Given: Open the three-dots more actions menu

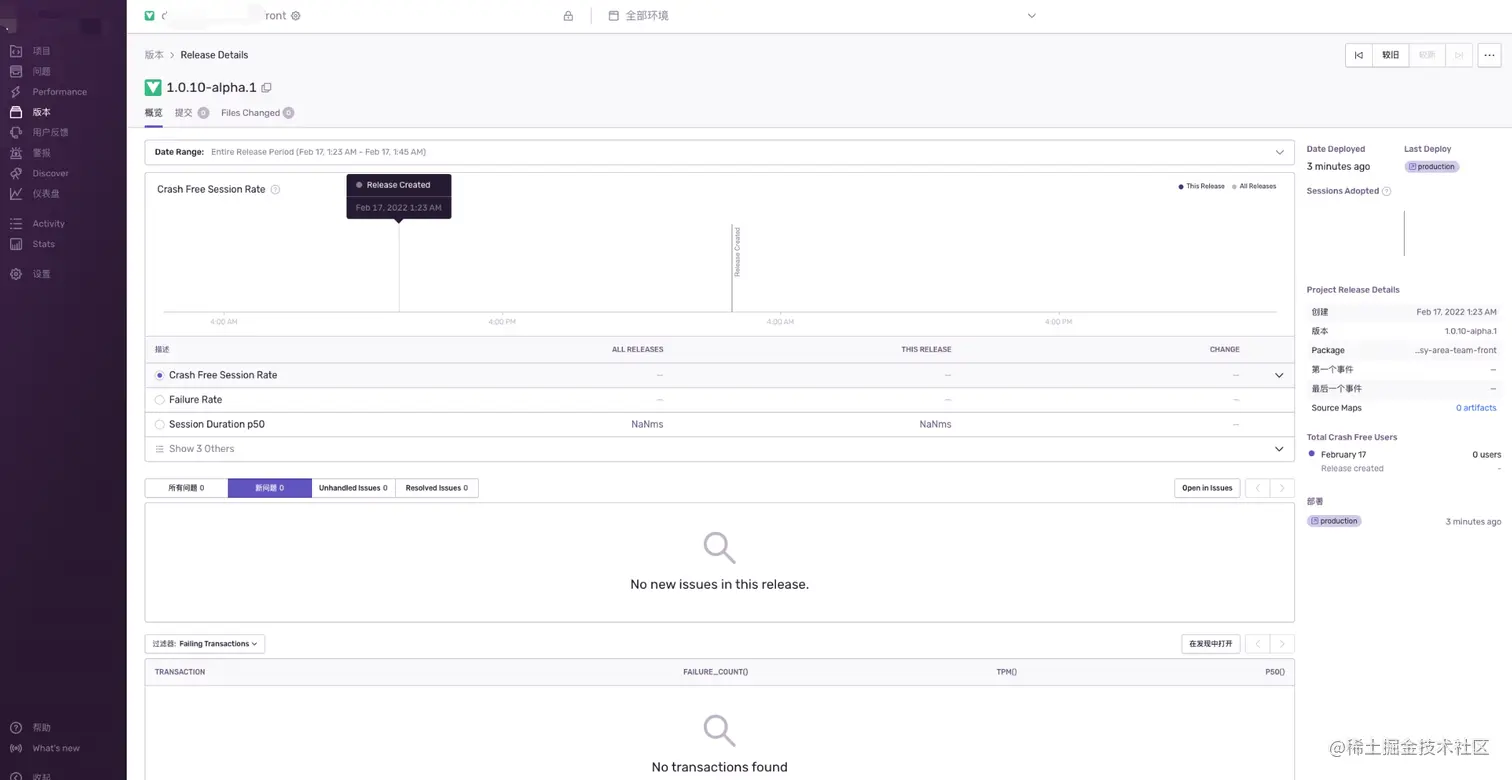Looking at the screenshot, I should [1489, 55].
